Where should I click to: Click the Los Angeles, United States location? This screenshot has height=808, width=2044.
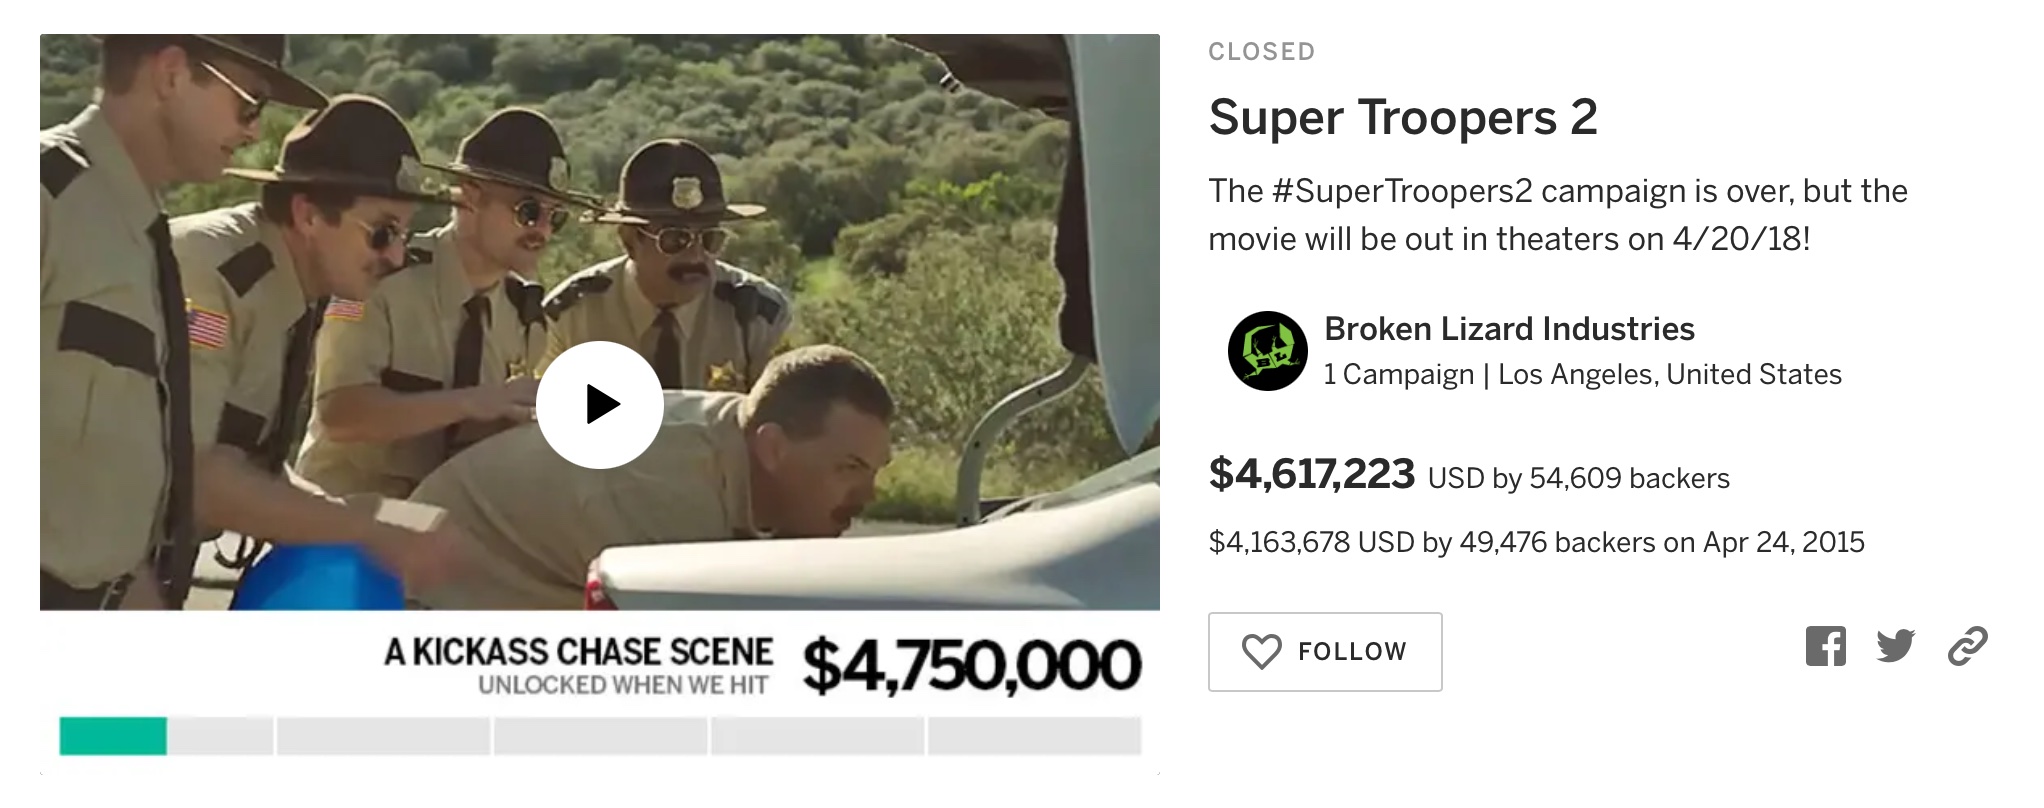pos(1669,375)
